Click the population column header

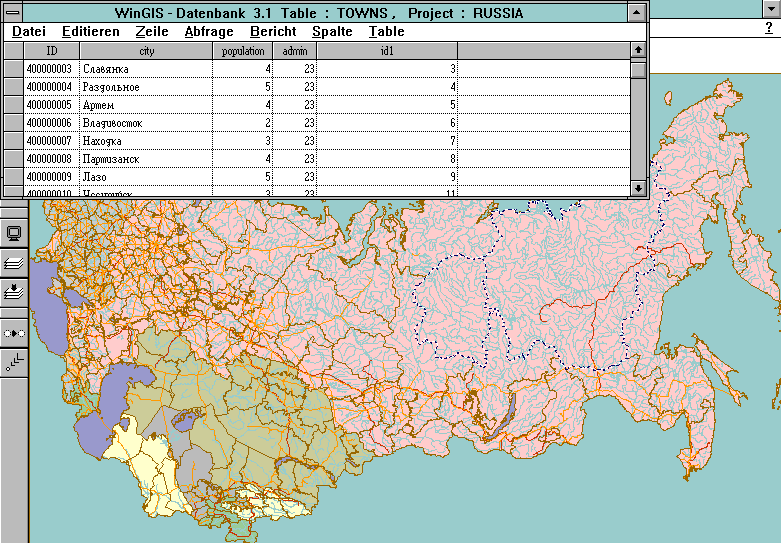243,51
